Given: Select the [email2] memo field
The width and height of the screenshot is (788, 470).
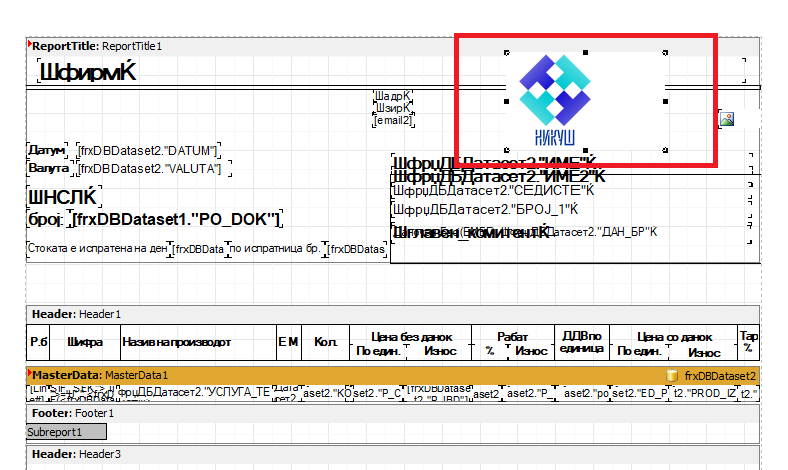Looking at the screenshot, I should coord(393,120).
